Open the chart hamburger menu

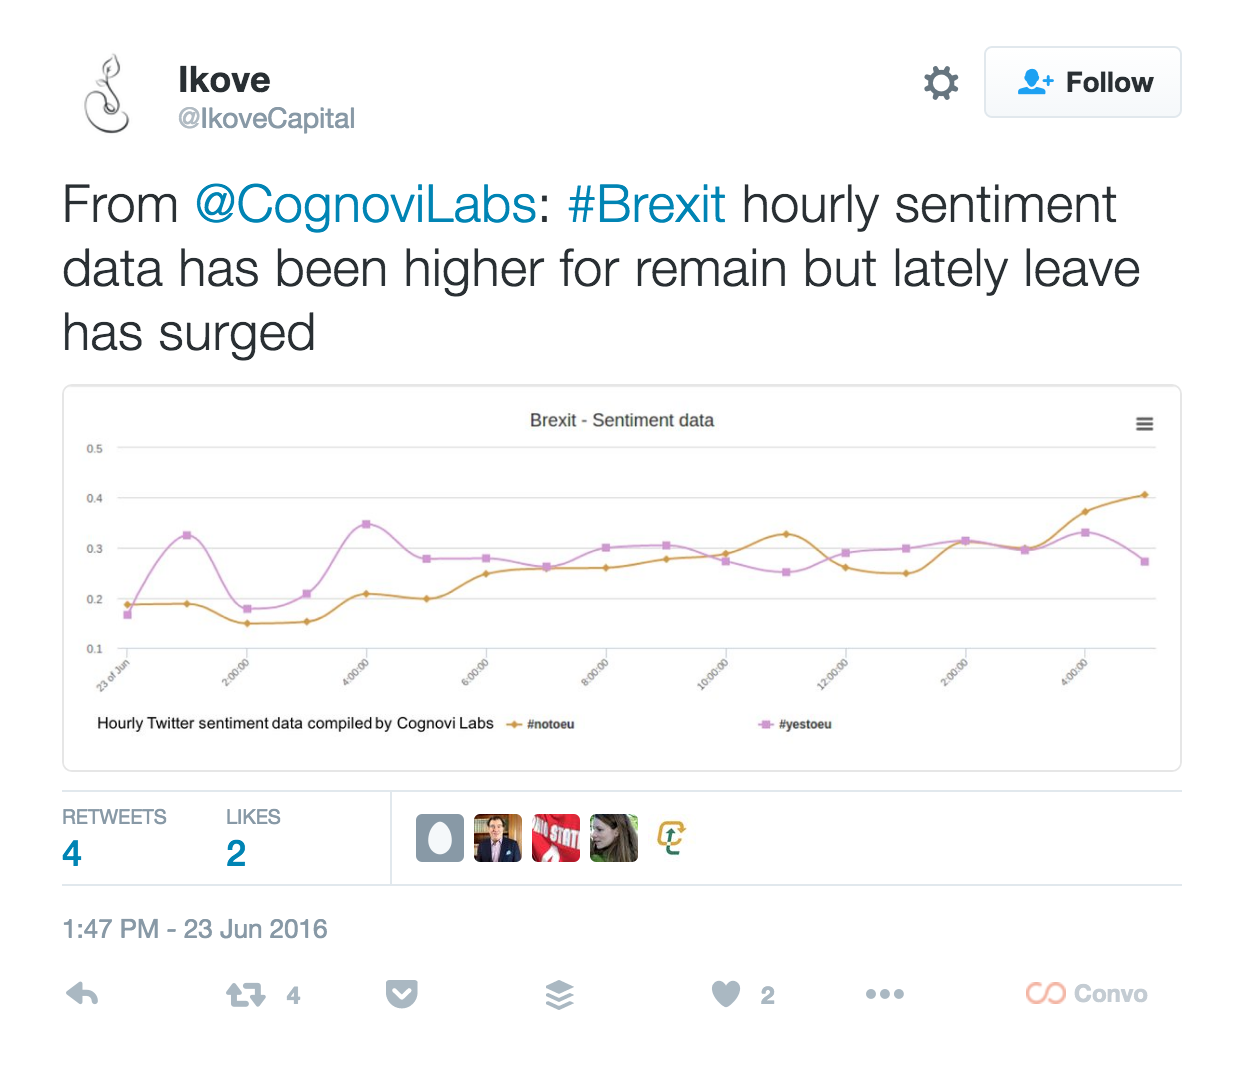(1145, 424)
